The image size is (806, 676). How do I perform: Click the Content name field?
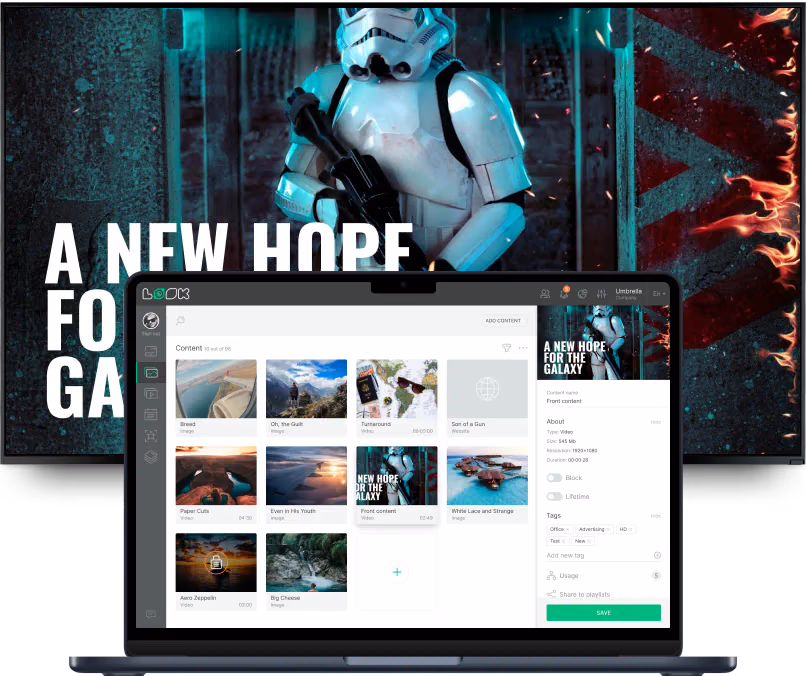[x=603, y=399]
